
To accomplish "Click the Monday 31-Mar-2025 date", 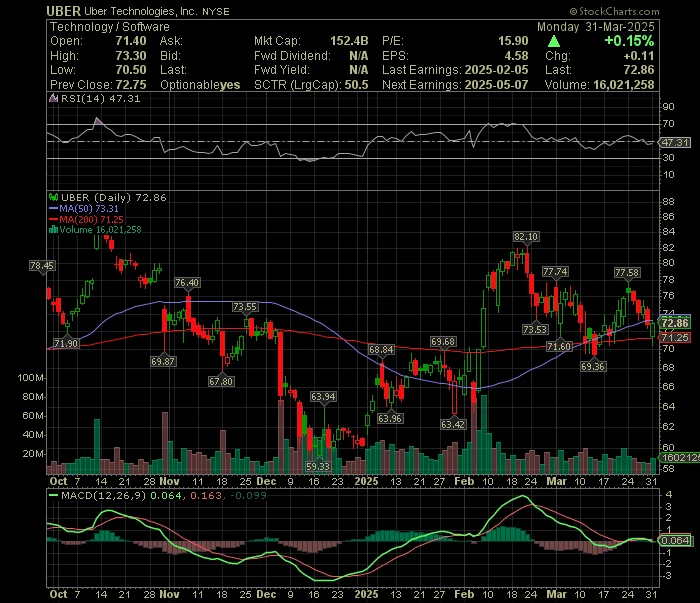I will [596, 27].
